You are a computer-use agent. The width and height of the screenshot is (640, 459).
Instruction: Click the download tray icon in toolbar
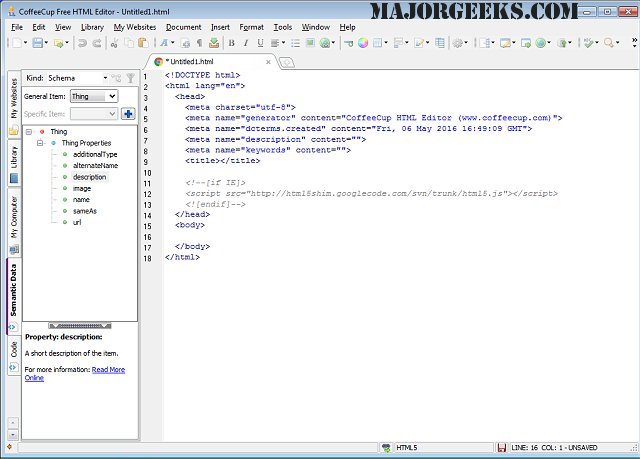214,43
